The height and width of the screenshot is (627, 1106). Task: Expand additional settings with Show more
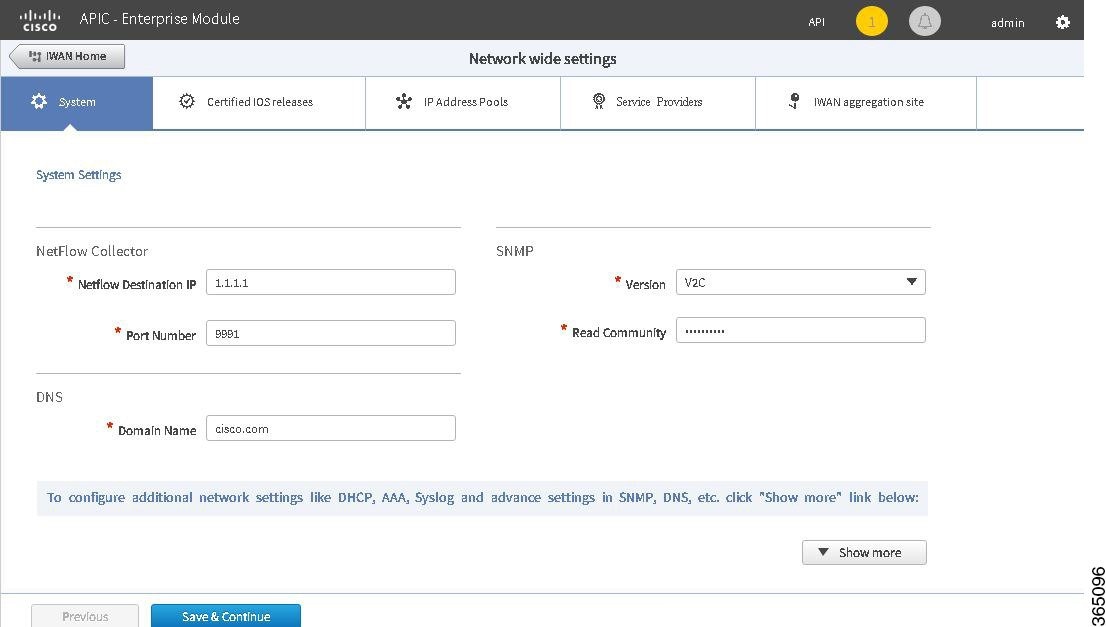click(x=864, y=552)
